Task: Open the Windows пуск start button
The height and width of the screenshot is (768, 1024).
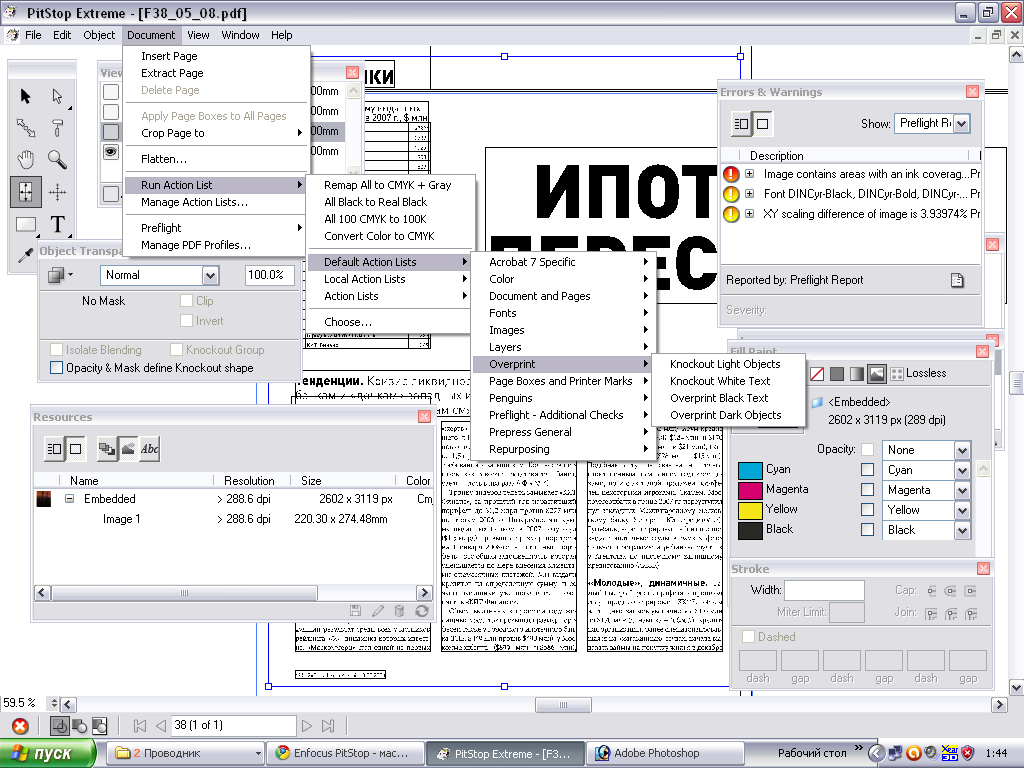Action: tap(47, 753)
